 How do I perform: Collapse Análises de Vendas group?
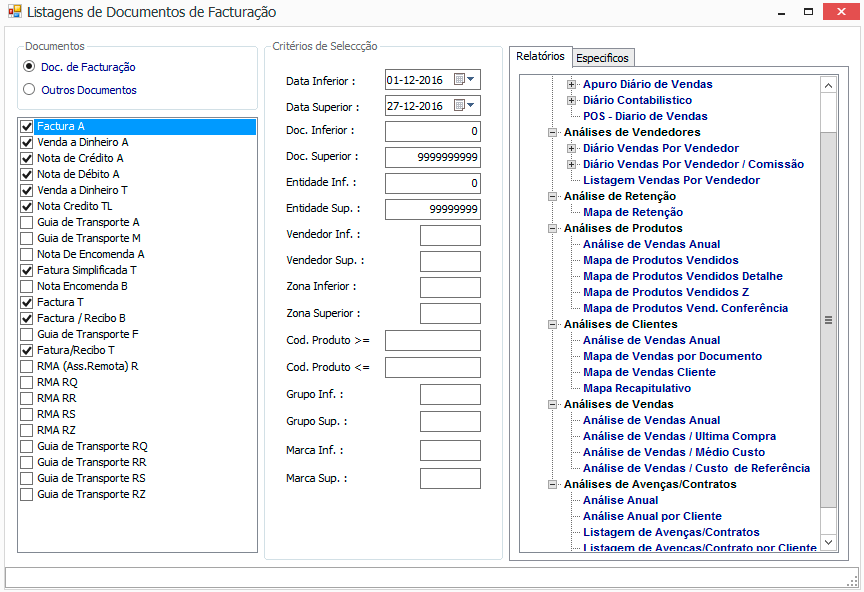(x=552, y=404)
